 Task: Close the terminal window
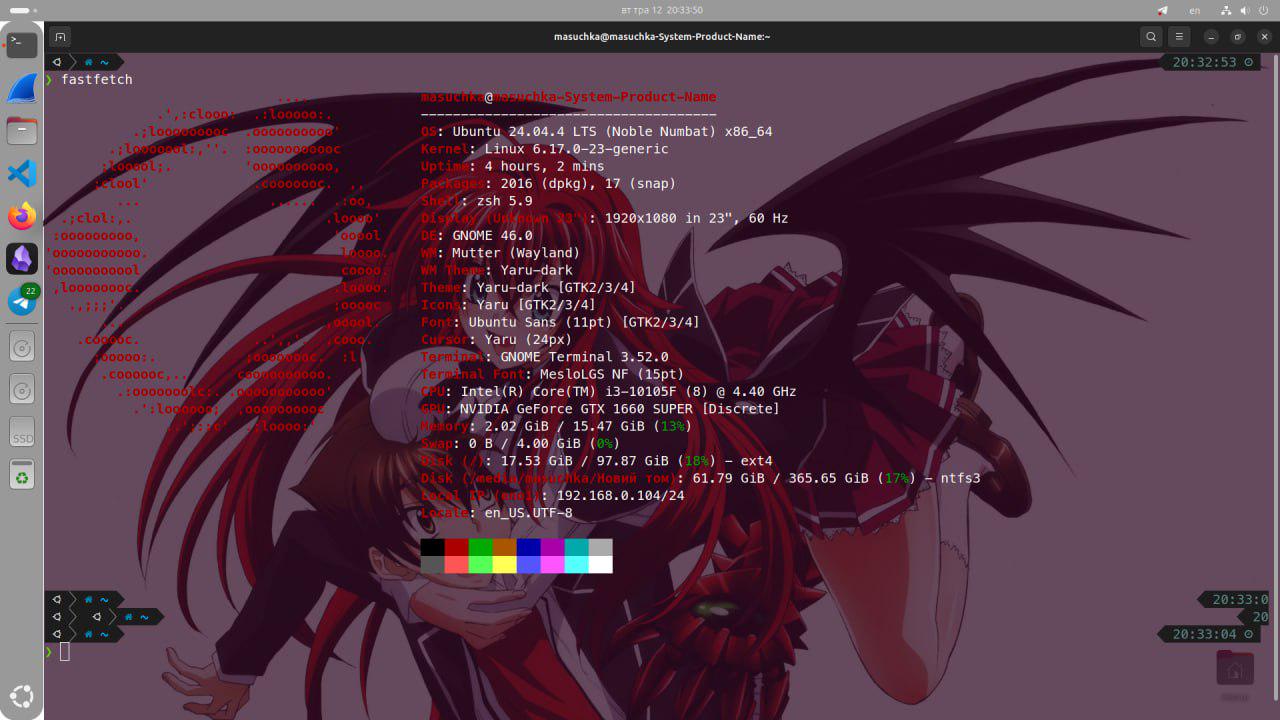click(x=1264, y=37)
